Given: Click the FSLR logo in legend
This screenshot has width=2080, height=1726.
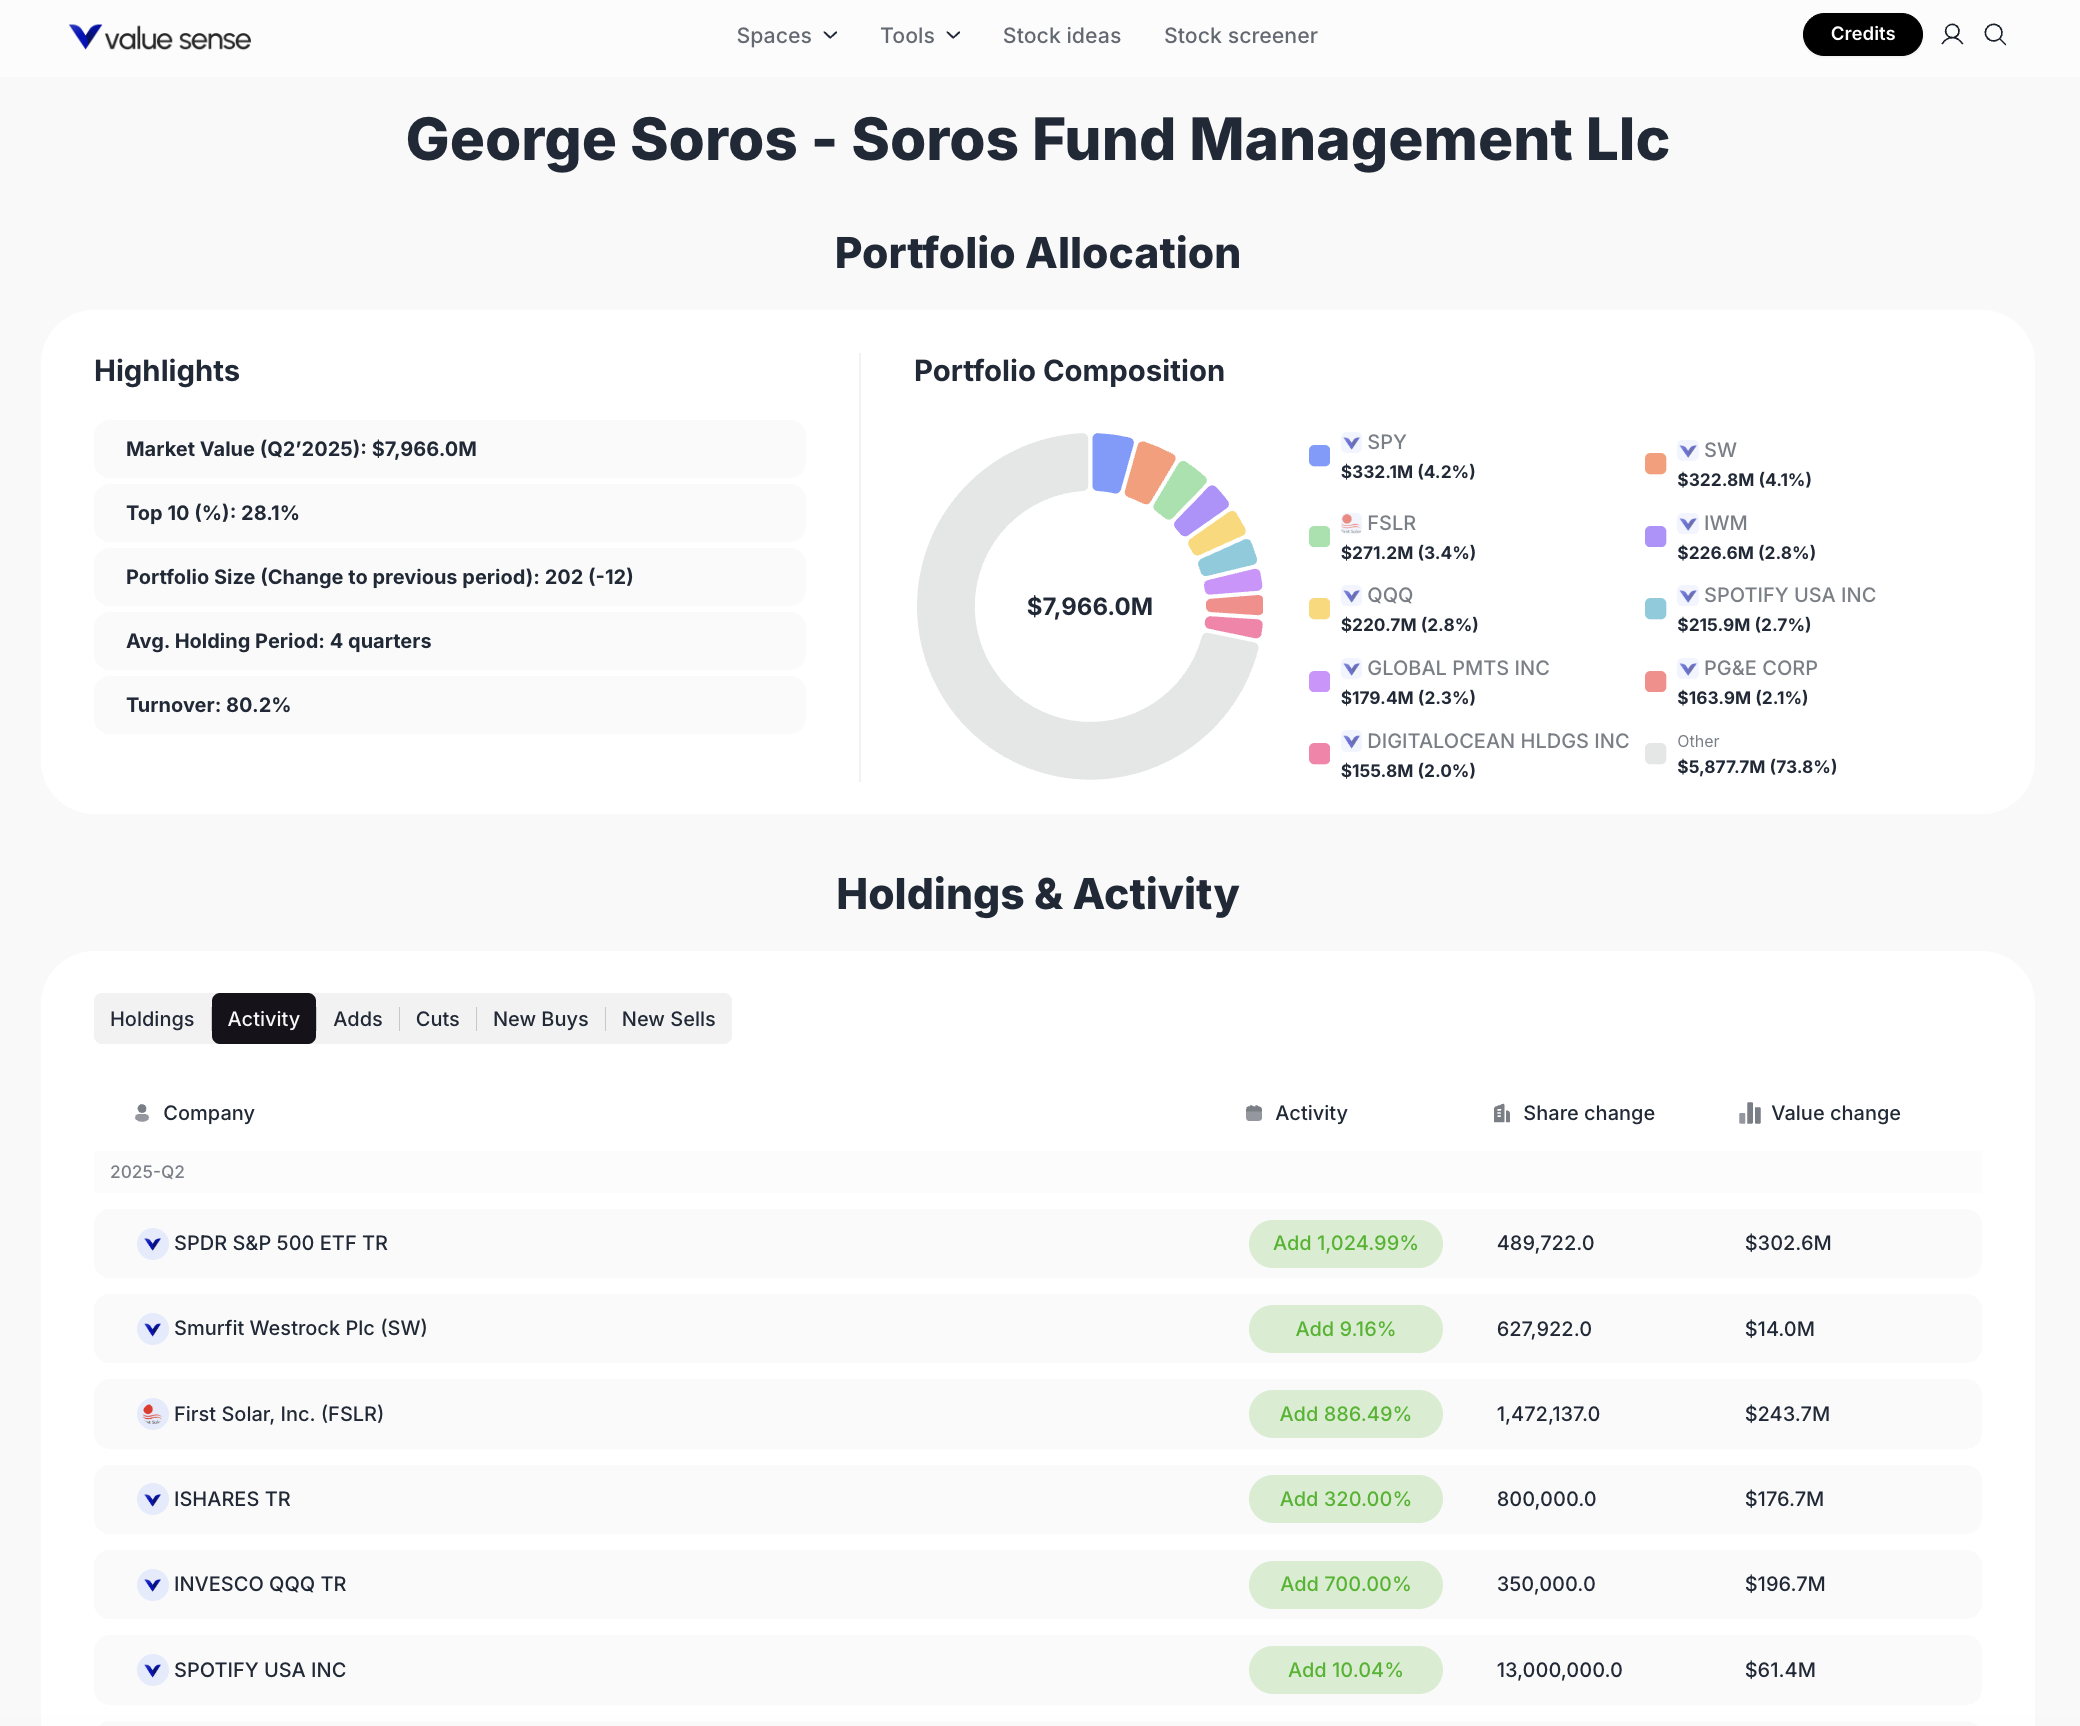Looking at the screenshot, I should (x=1351, y=523).
